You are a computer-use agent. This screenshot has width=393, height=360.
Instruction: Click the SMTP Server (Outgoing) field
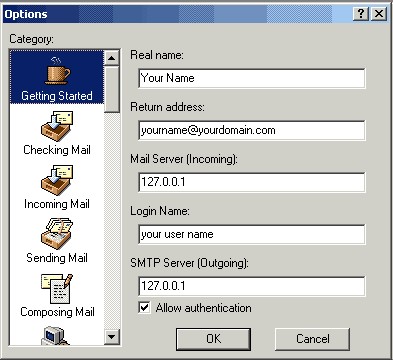point(252,286)
